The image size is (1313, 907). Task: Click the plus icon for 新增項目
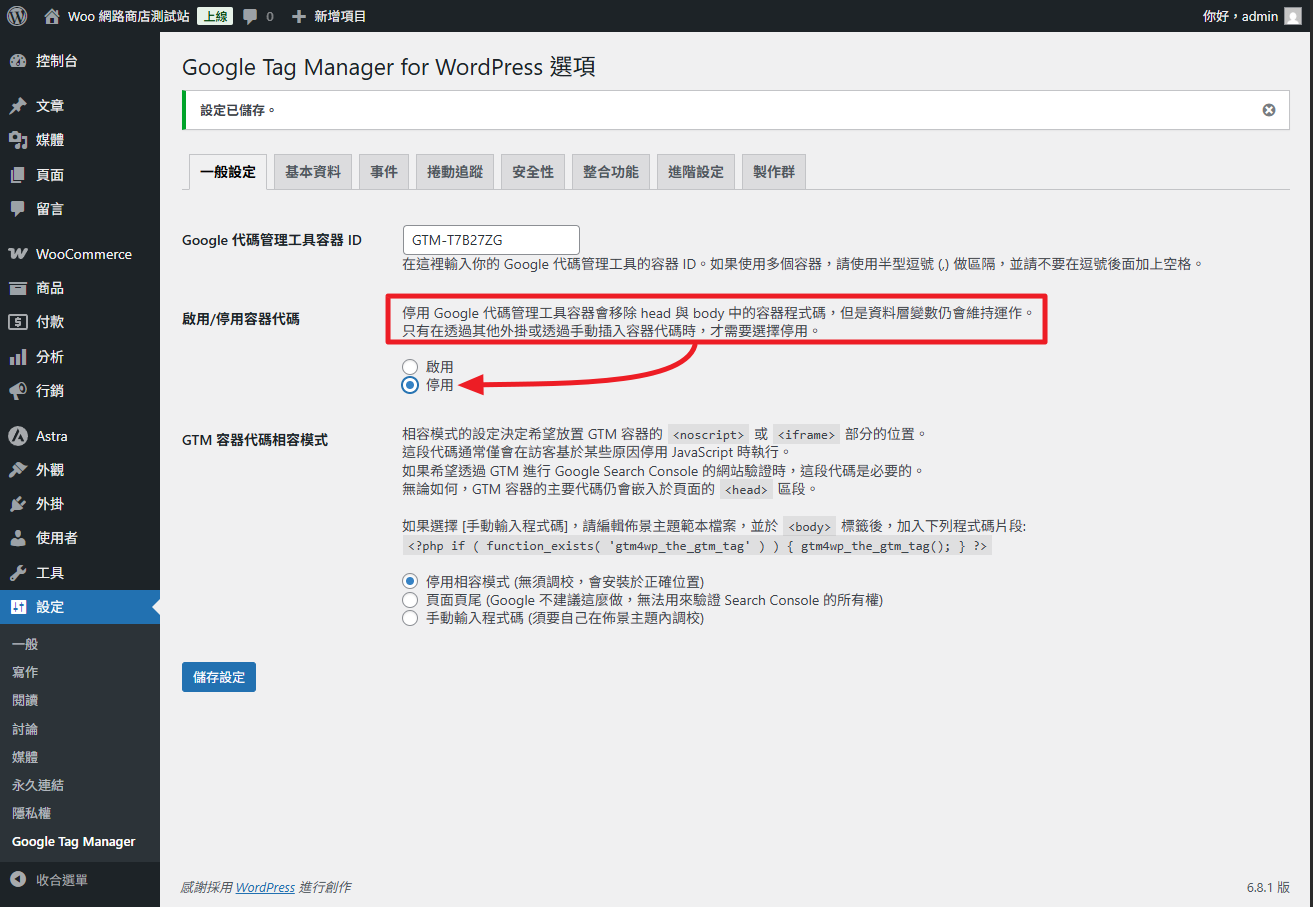298,17
